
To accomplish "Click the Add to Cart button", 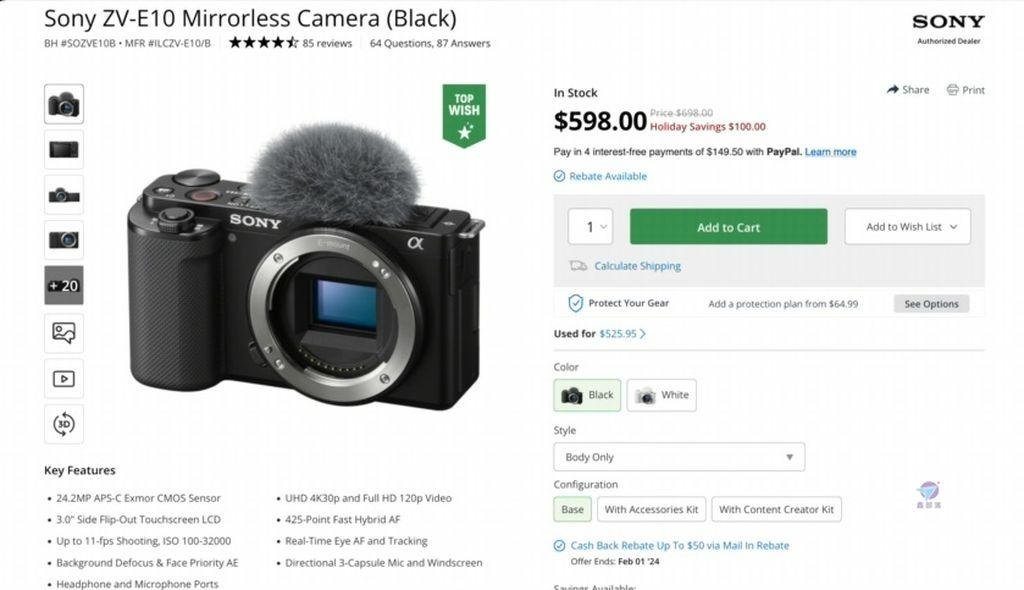I will [x=727, y=226].
